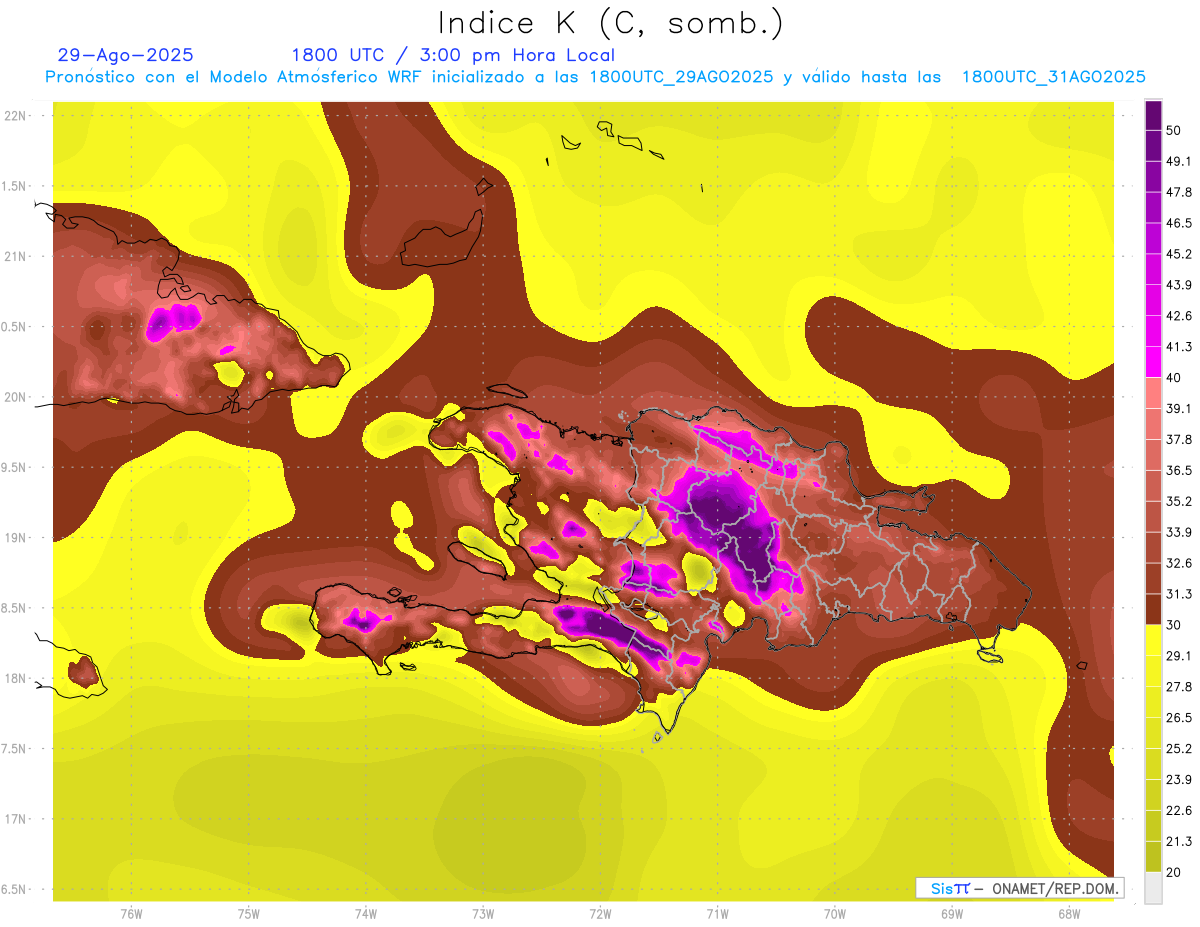Click the "18N" latitude label

pyautogui.click(x=16, y=678)
